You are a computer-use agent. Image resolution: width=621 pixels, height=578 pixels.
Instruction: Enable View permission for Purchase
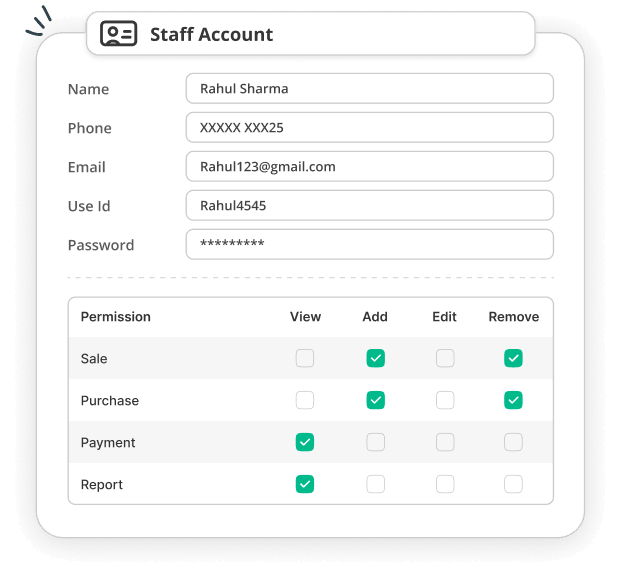coord(305,400)
